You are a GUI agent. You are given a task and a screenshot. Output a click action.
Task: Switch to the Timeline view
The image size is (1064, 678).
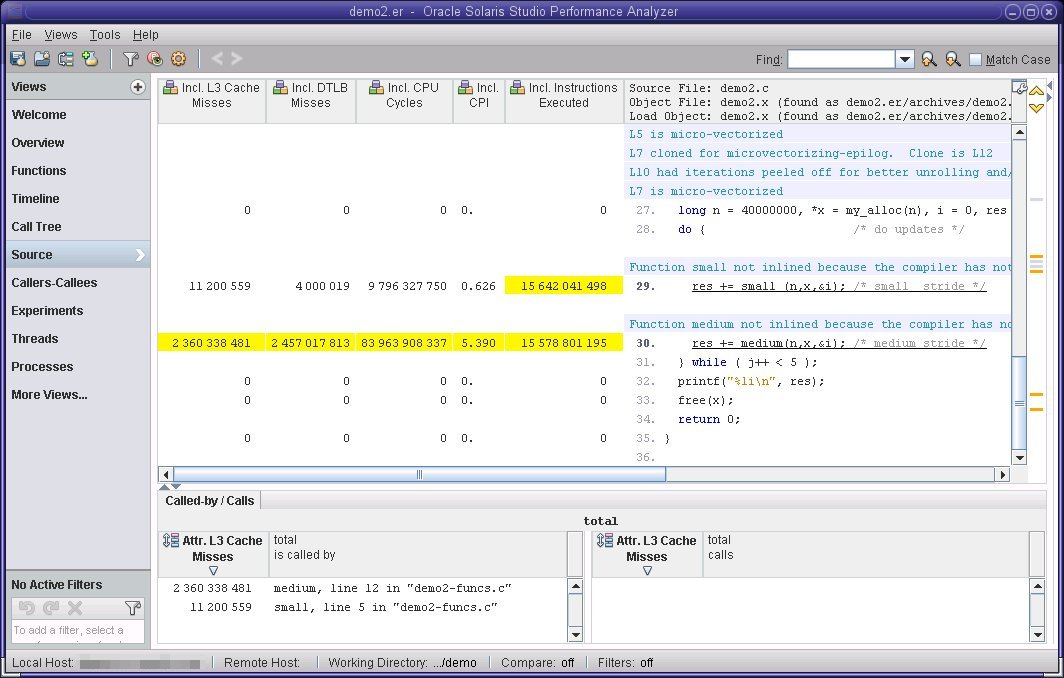[x=35, y=198]
